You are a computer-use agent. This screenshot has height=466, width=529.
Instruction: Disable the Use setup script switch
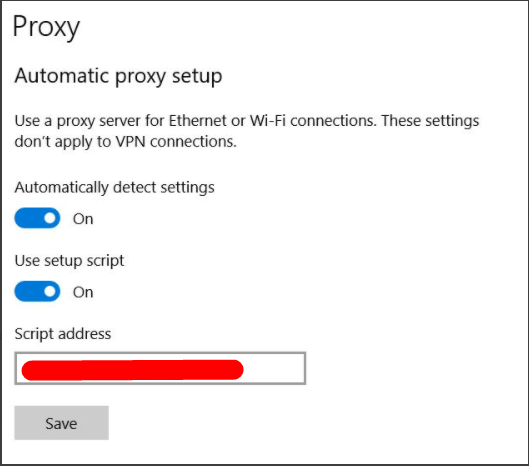point(37,291)
